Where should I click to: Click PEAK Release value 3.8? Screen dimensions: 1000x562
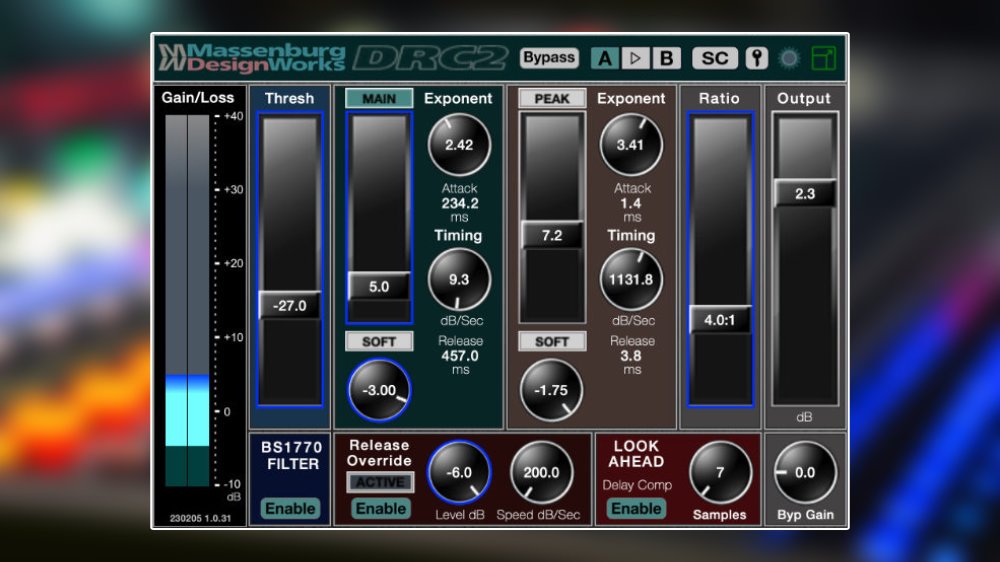coord(631,356)
